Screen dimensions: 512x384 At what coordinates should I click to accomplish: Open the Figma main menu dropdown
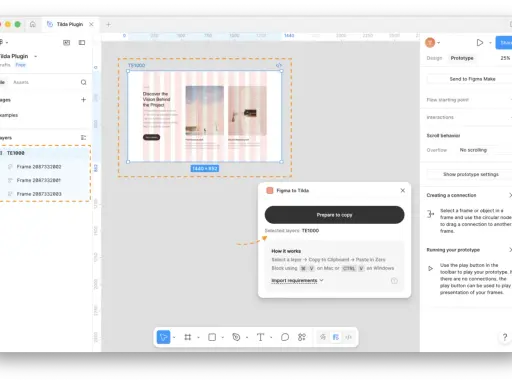(x=4, y=42)
